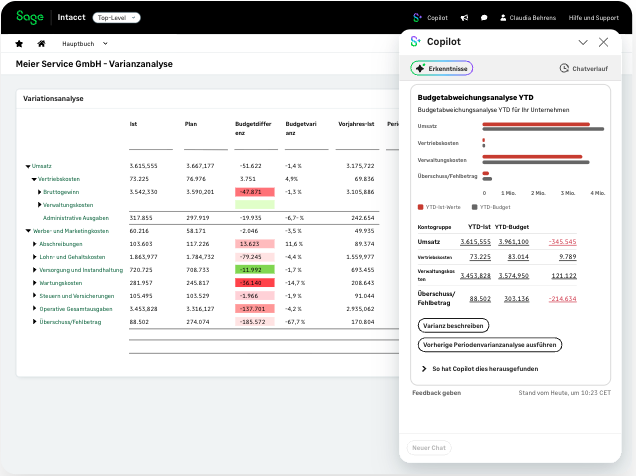Click the Feedback geben link
Viewport: 636px width, 476px height.
(436, 393)
